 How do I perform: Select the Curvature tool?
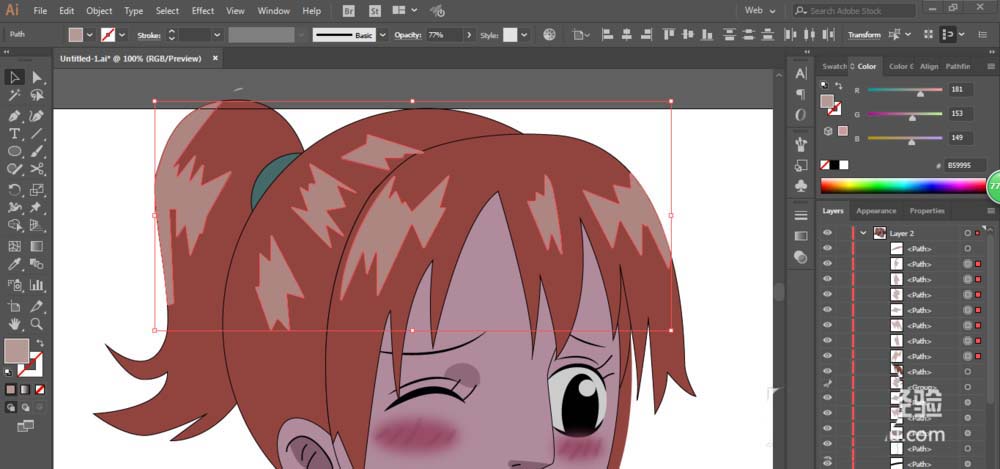click(37, 116)
